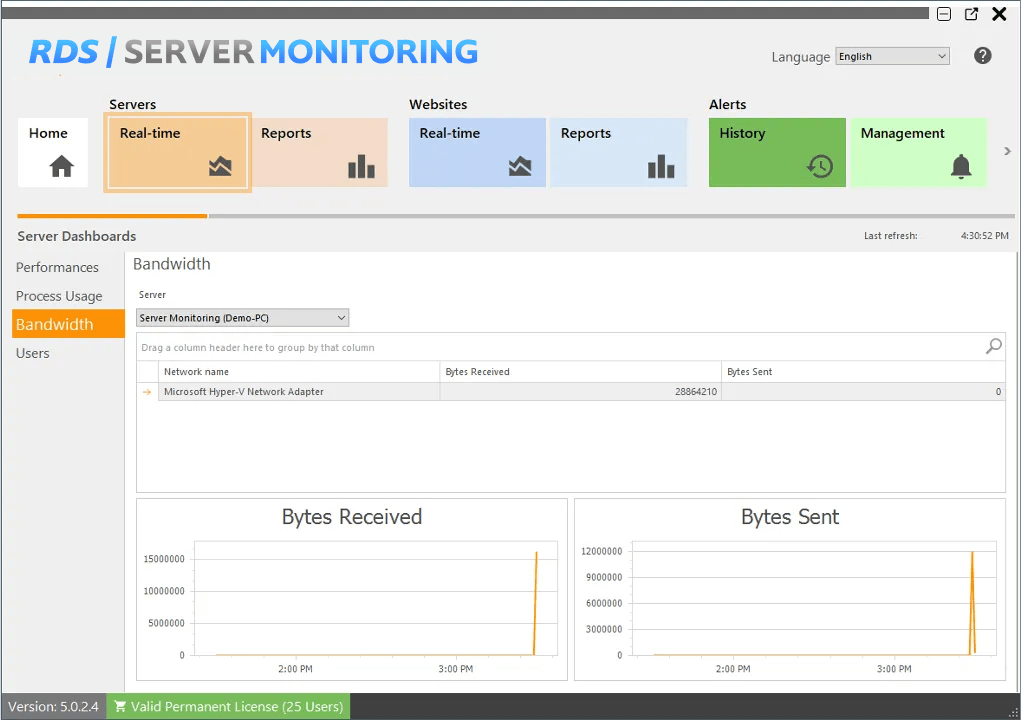The width and height of the screenshot is (1021, 720).
Task: Click Websites Real-time chart icon
Action: (520, 167)
